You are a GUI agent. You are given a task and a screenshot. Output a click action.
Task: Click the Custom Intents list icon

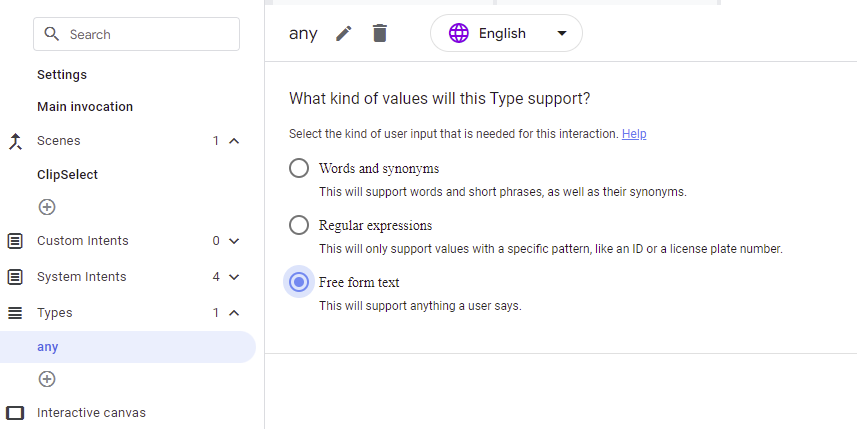coord(15,241)
